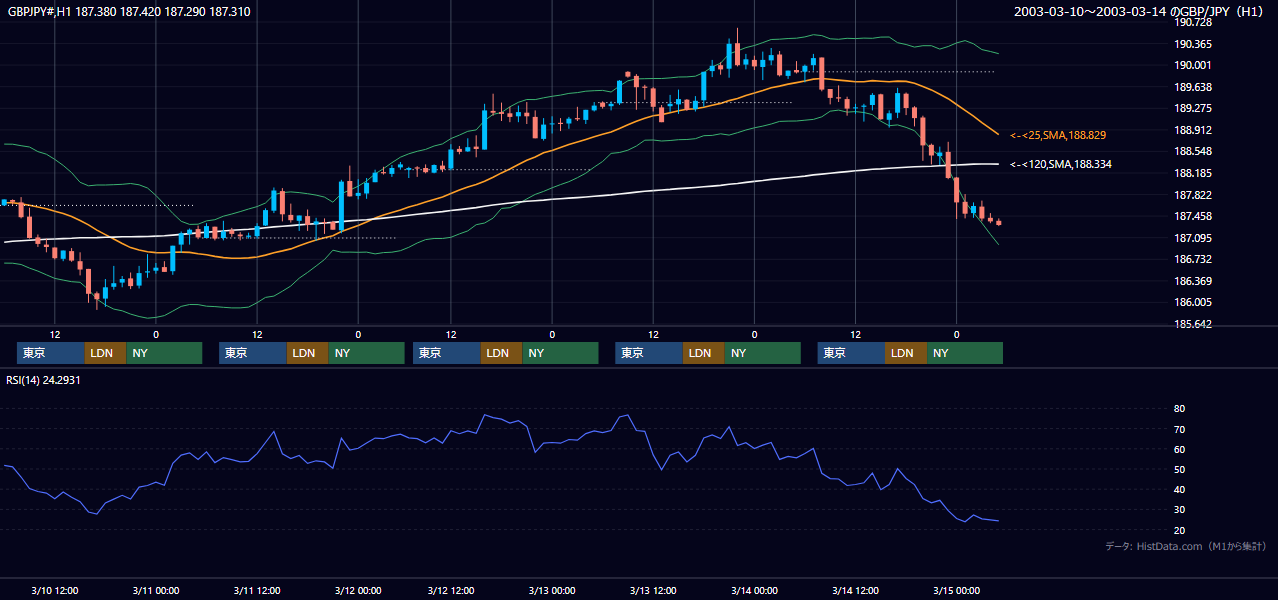Click price axis label 186.732

click(x=1193, y=259)
